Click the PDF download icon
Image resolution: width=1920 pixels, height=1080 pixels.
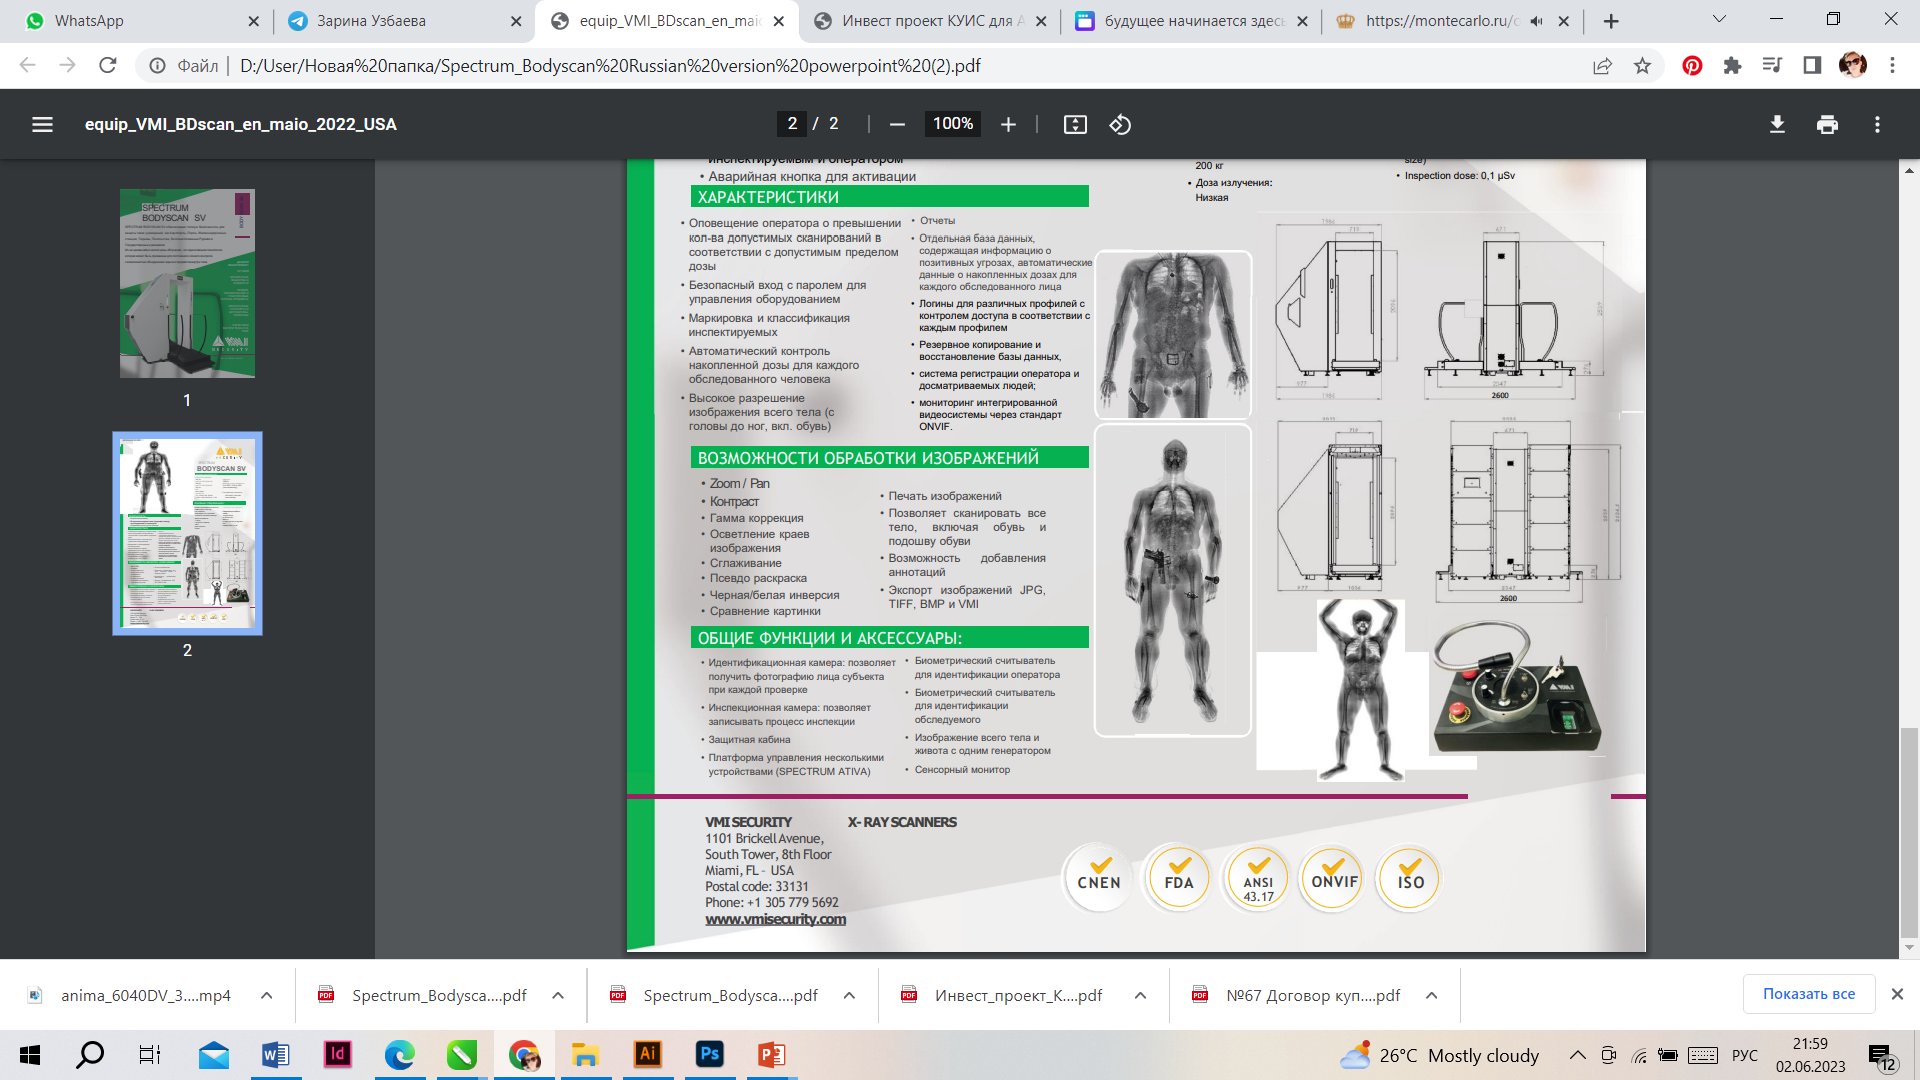click(1777, 124)
